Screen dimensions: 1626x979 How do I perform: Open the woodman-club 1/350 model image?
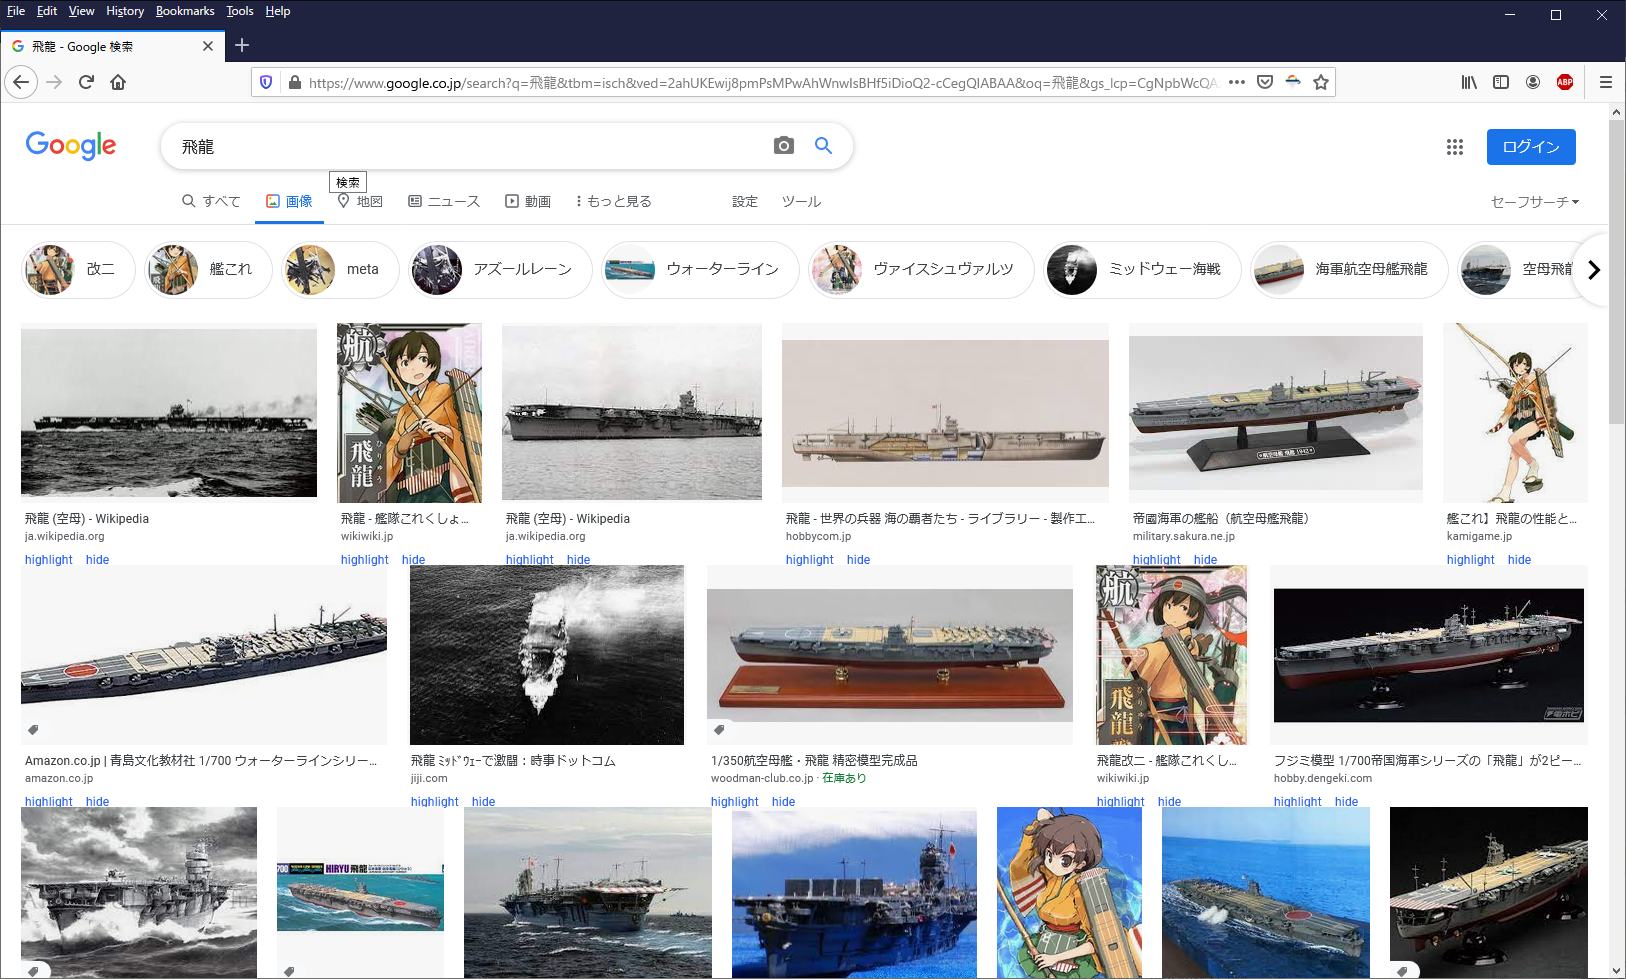(890, 655)
